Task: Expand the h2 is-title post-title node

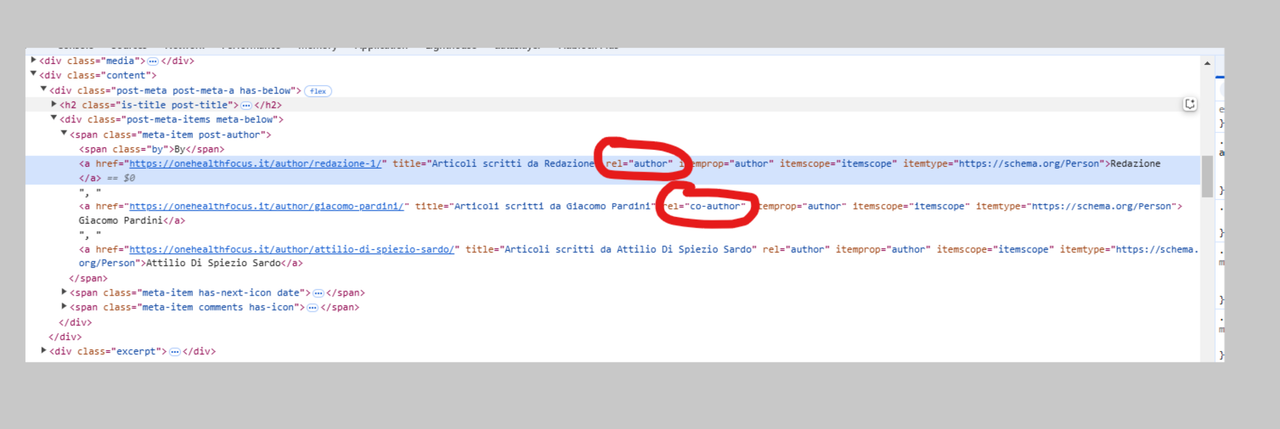Action: 54,105
